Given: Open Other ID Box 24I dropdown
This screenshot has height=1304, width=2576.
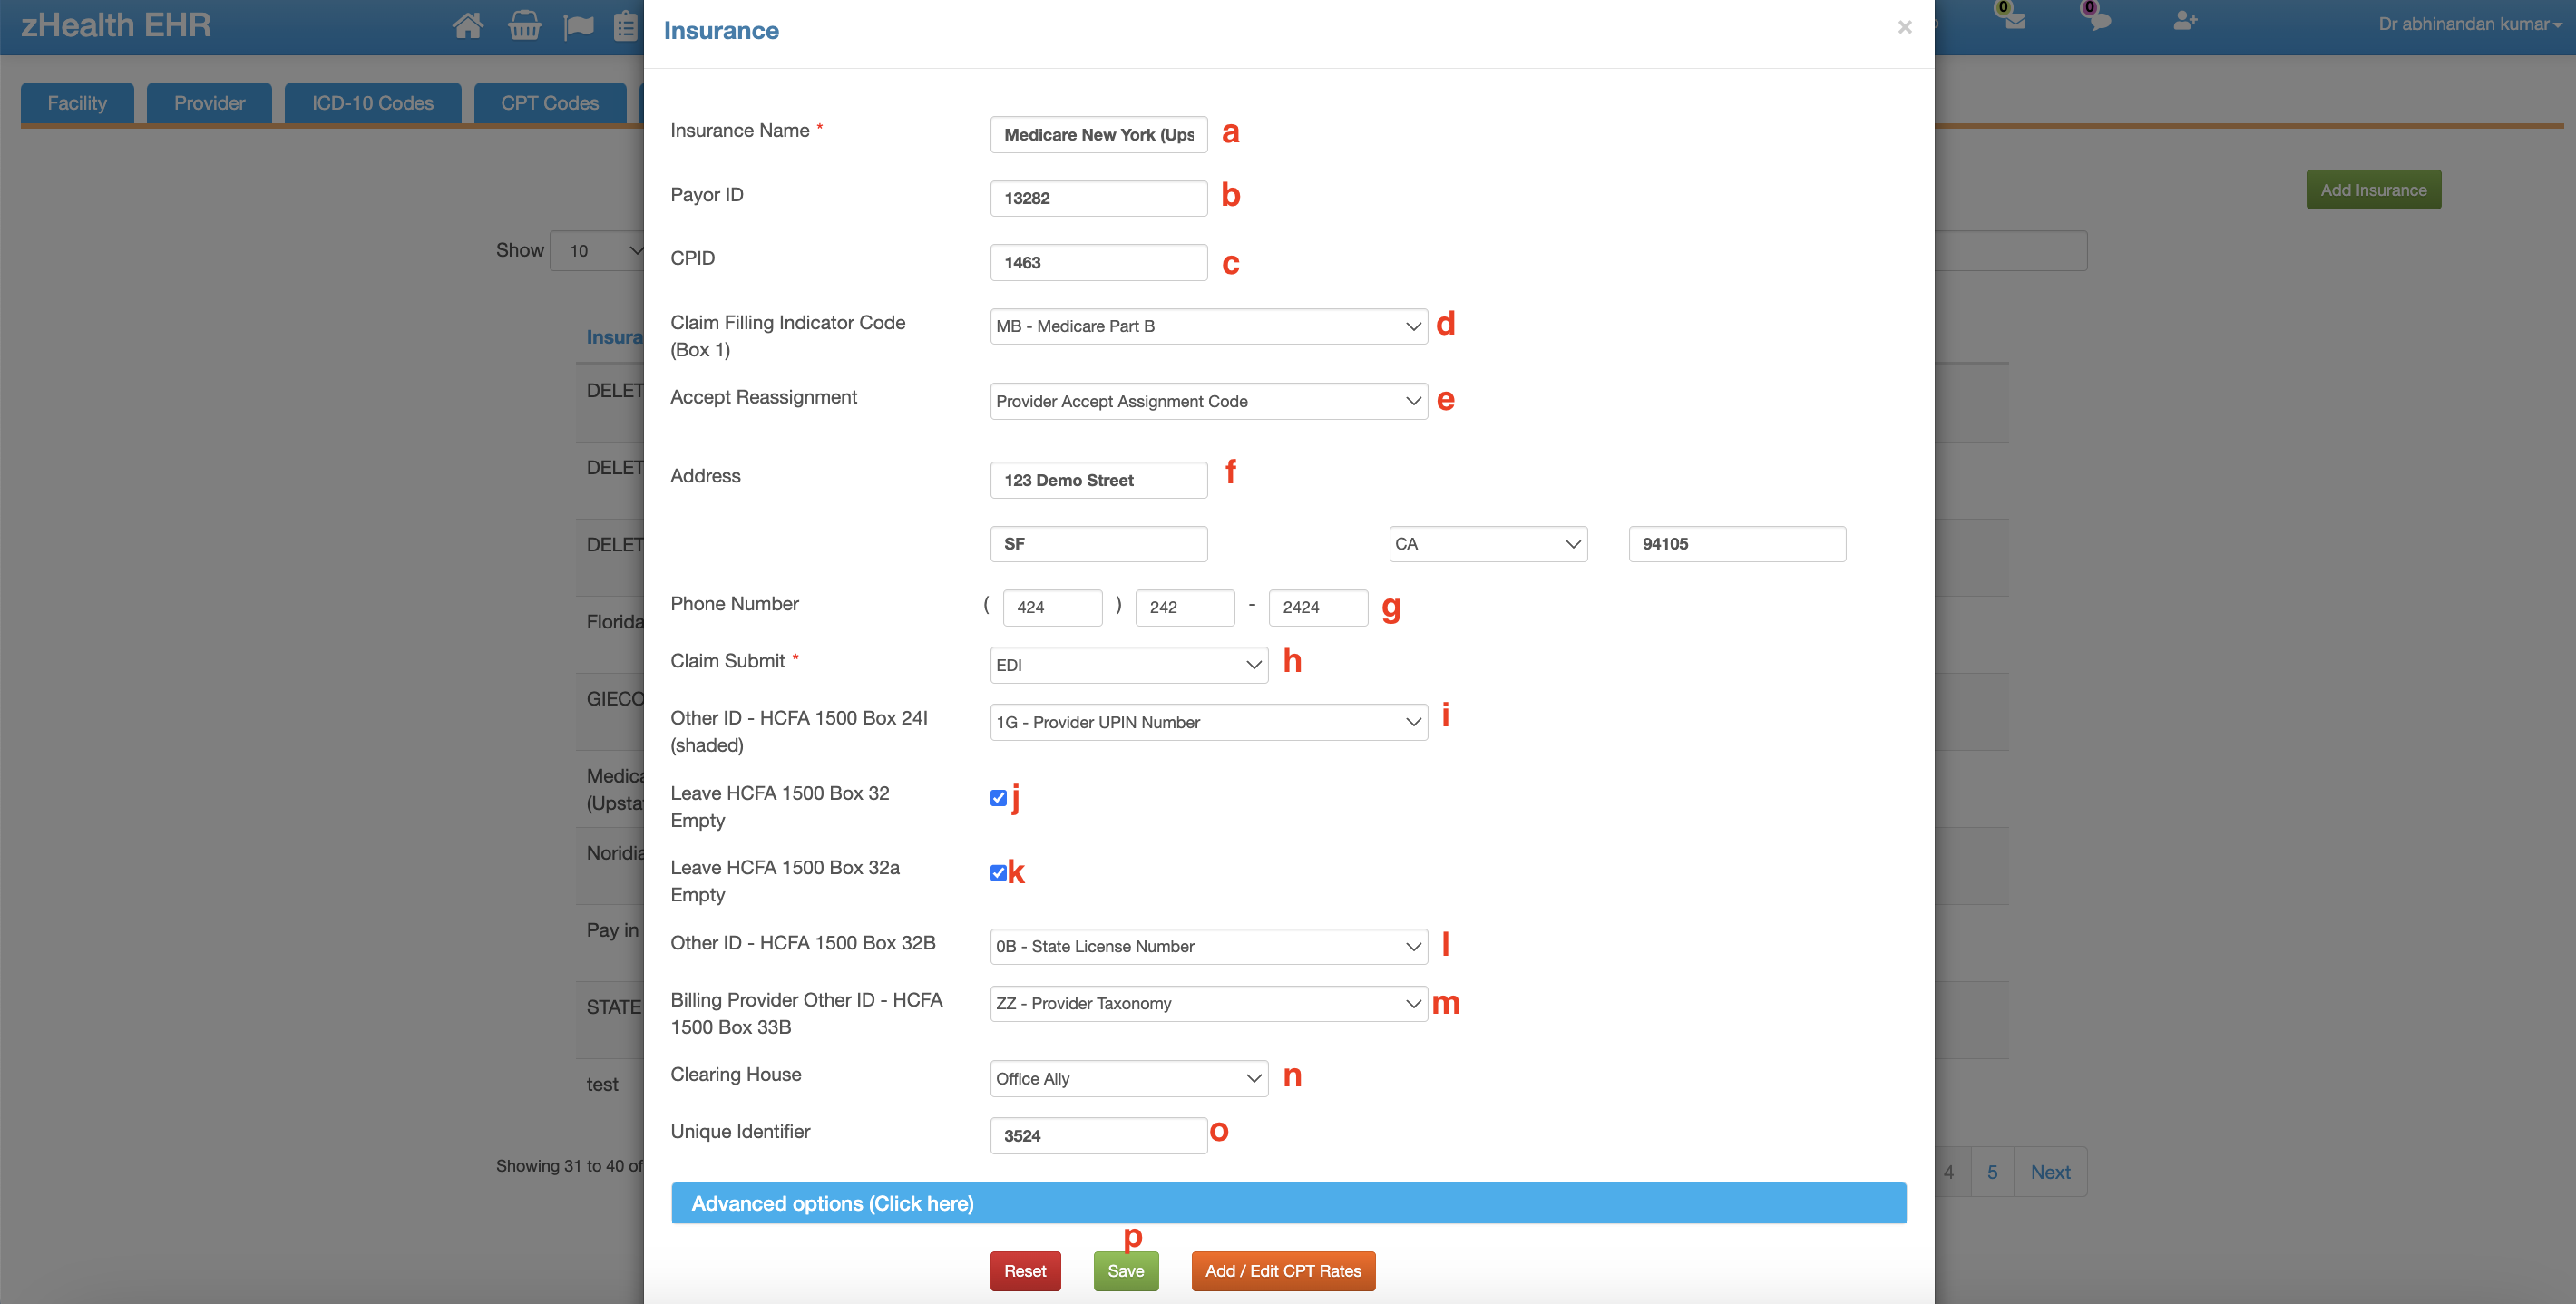Looking at the screenshot, I should click(x=1208, y=722).
